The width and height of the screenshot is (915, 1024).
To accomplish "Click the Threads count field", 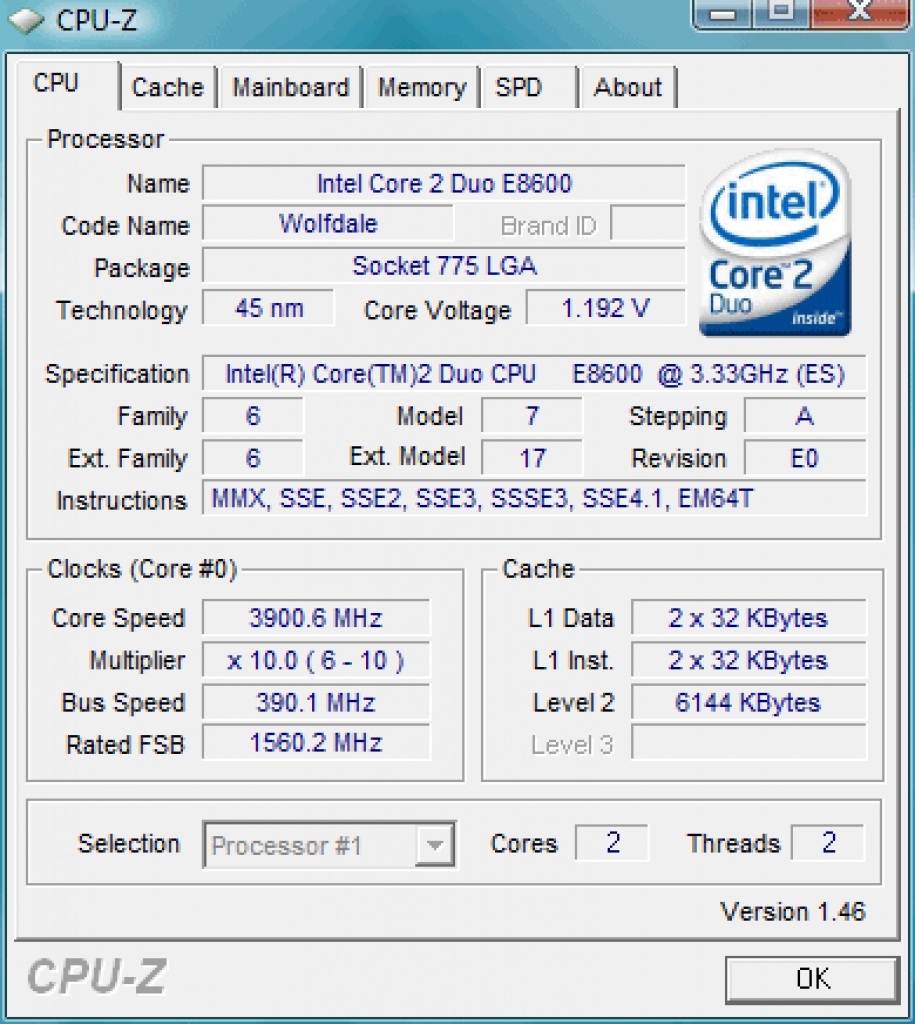I will pyautogui.click(x=828, y=842).
